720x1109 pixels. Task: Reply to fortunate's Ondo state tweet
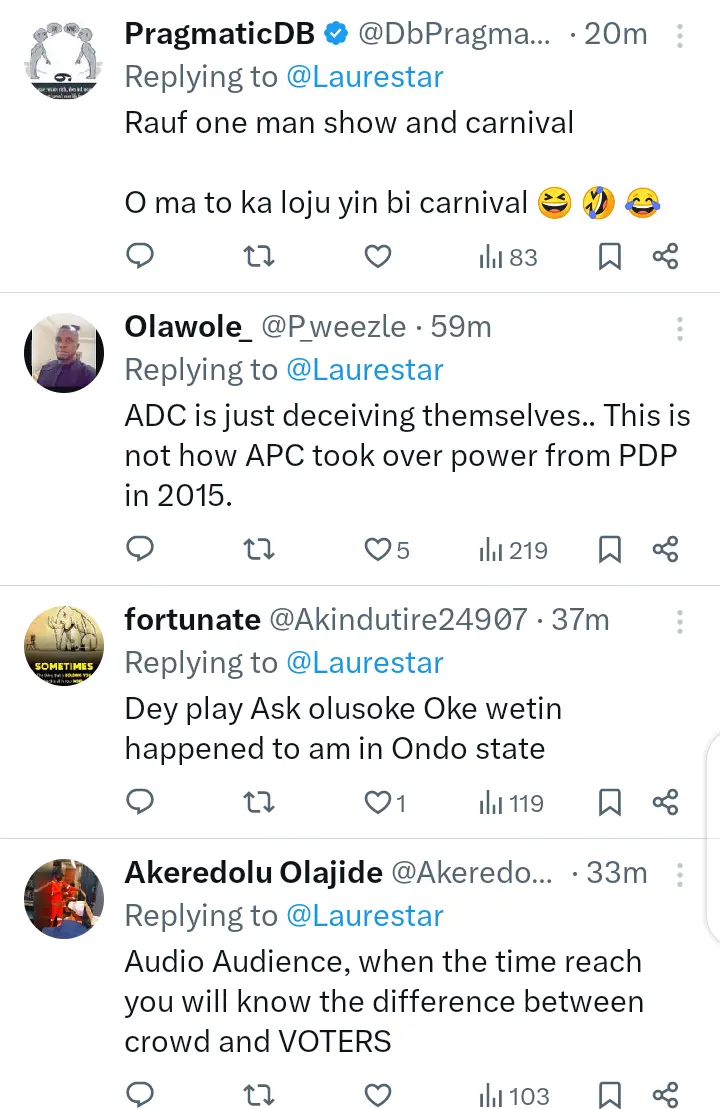pos(141,802)
